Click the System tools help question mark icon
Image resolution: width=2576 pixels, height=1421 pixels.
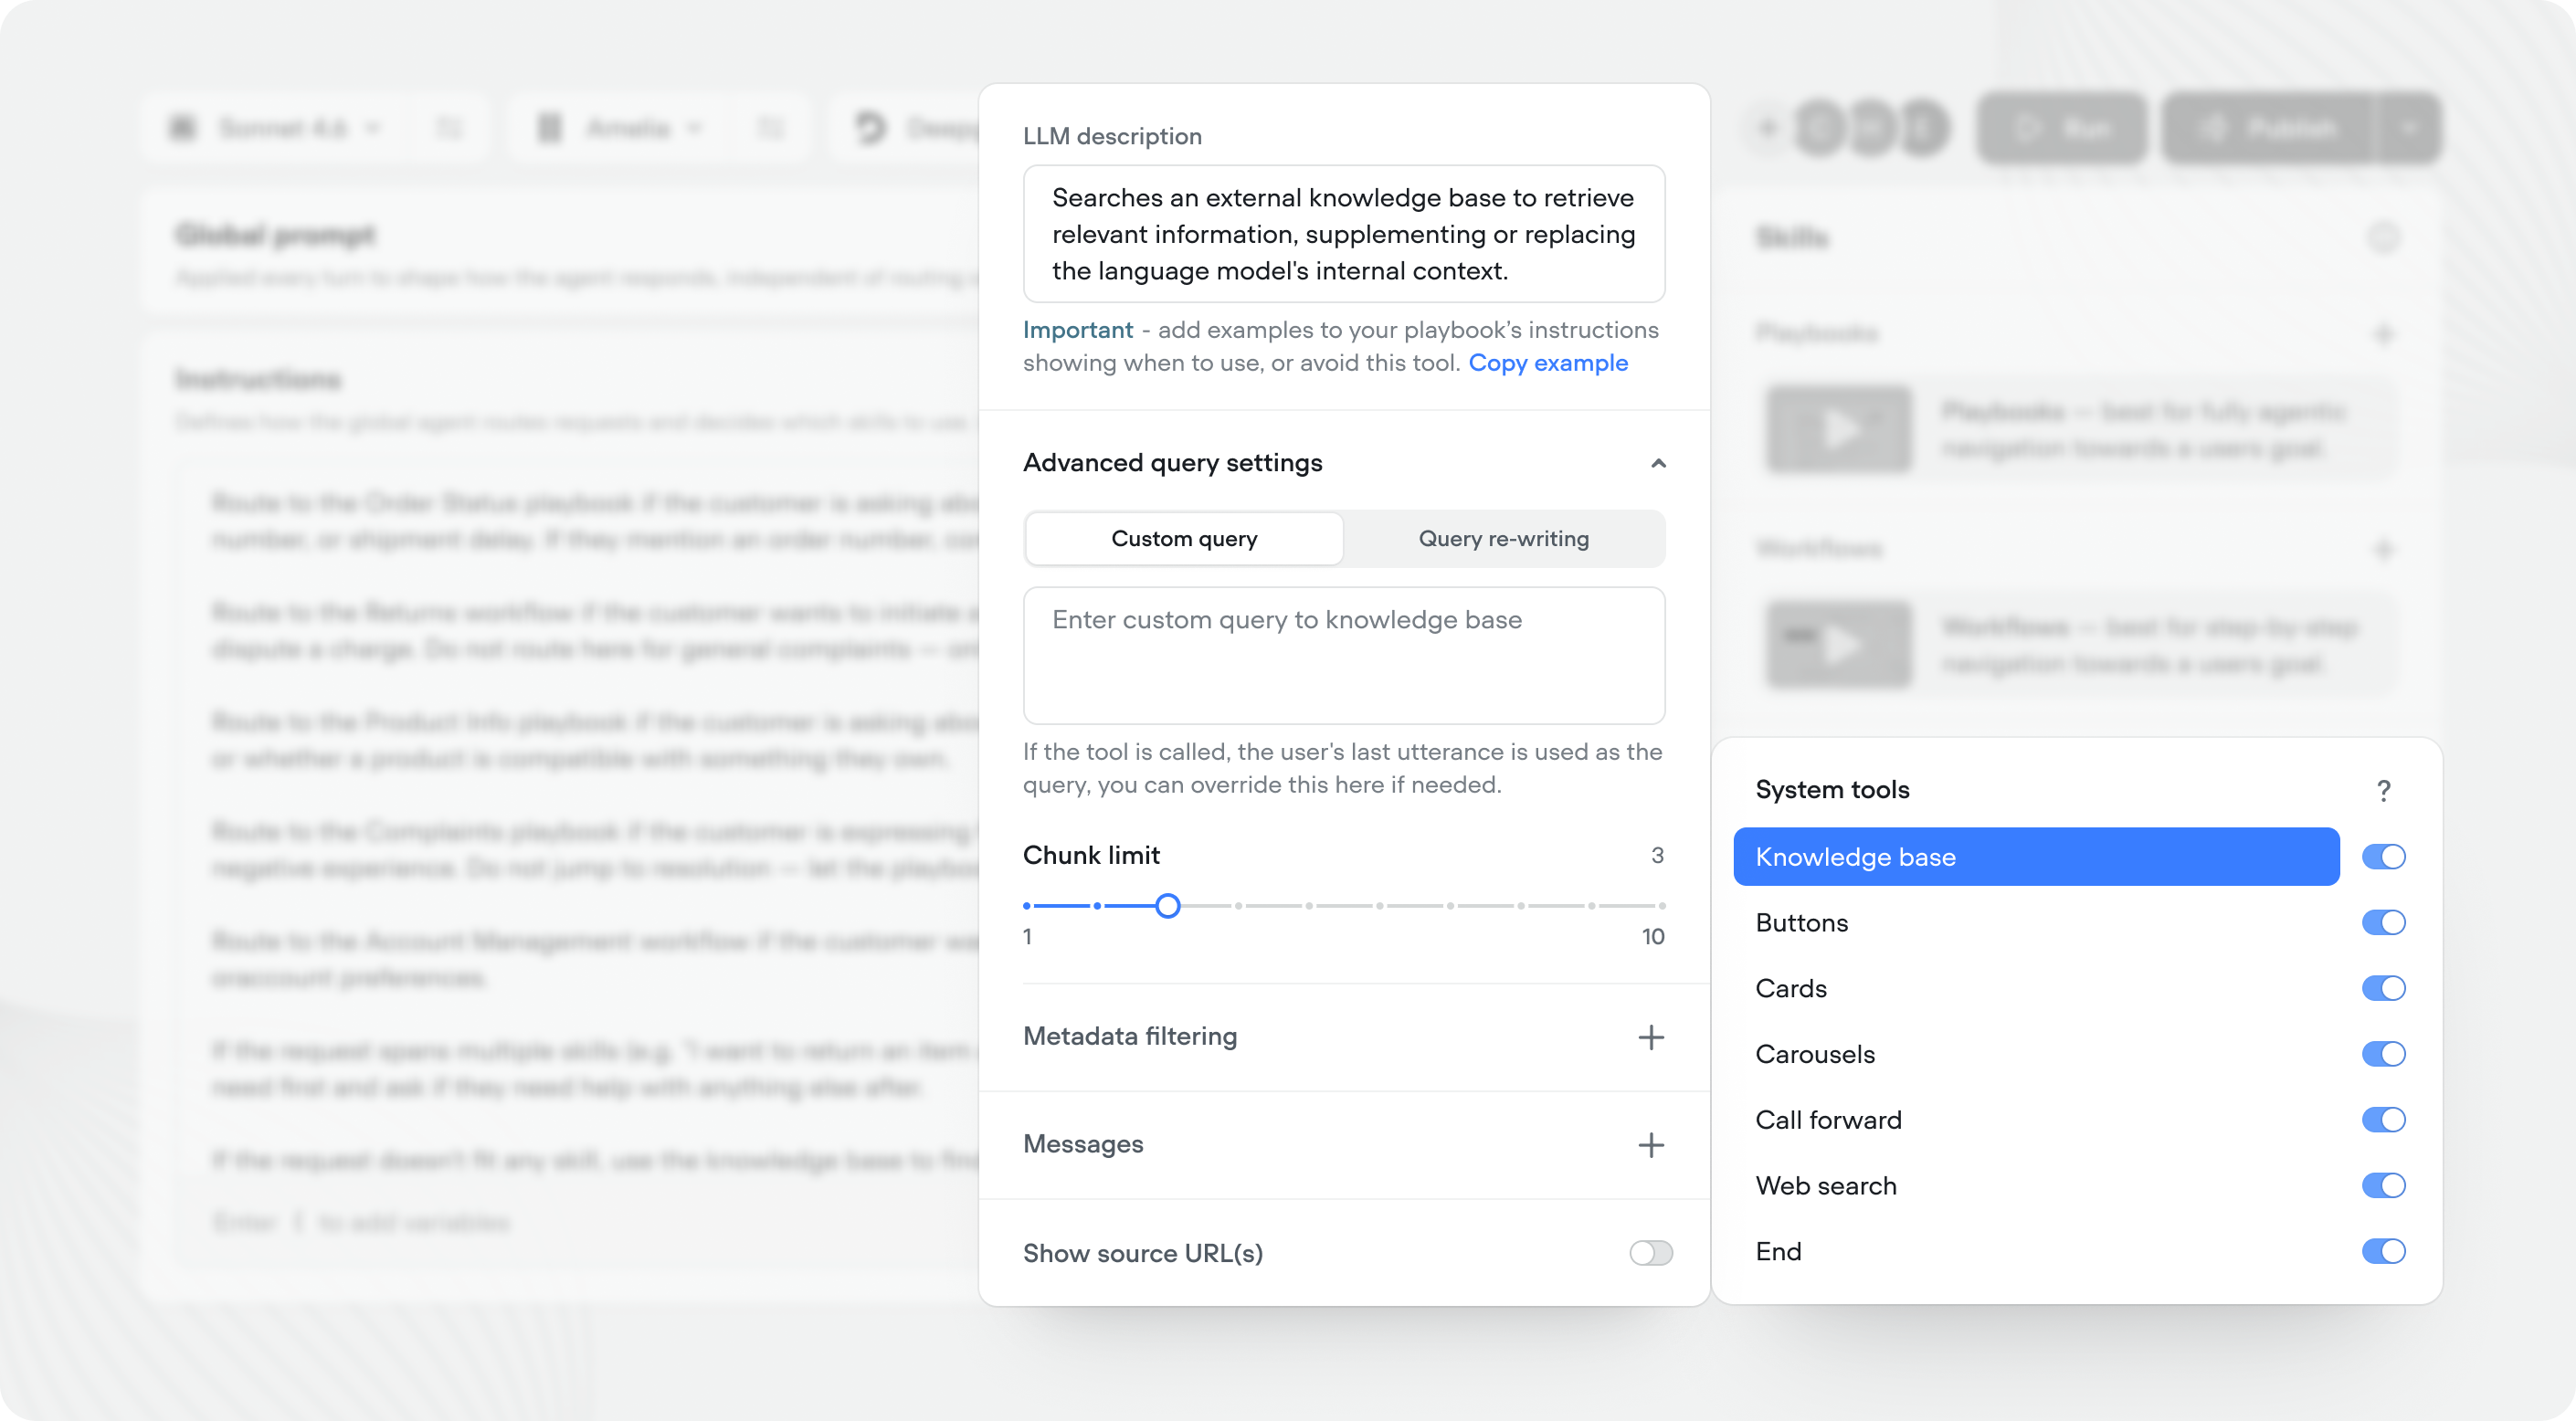pyautogui.click(x=2385, y=790)
